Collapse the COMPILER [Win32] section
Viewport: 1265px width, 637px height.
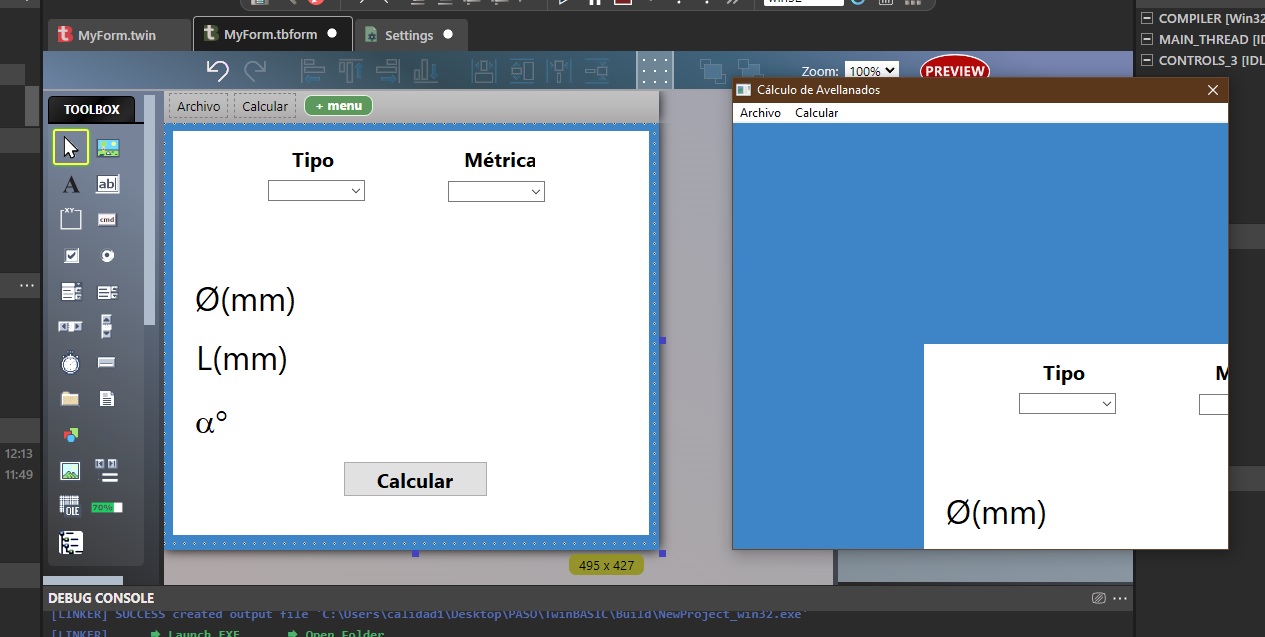1146,18
